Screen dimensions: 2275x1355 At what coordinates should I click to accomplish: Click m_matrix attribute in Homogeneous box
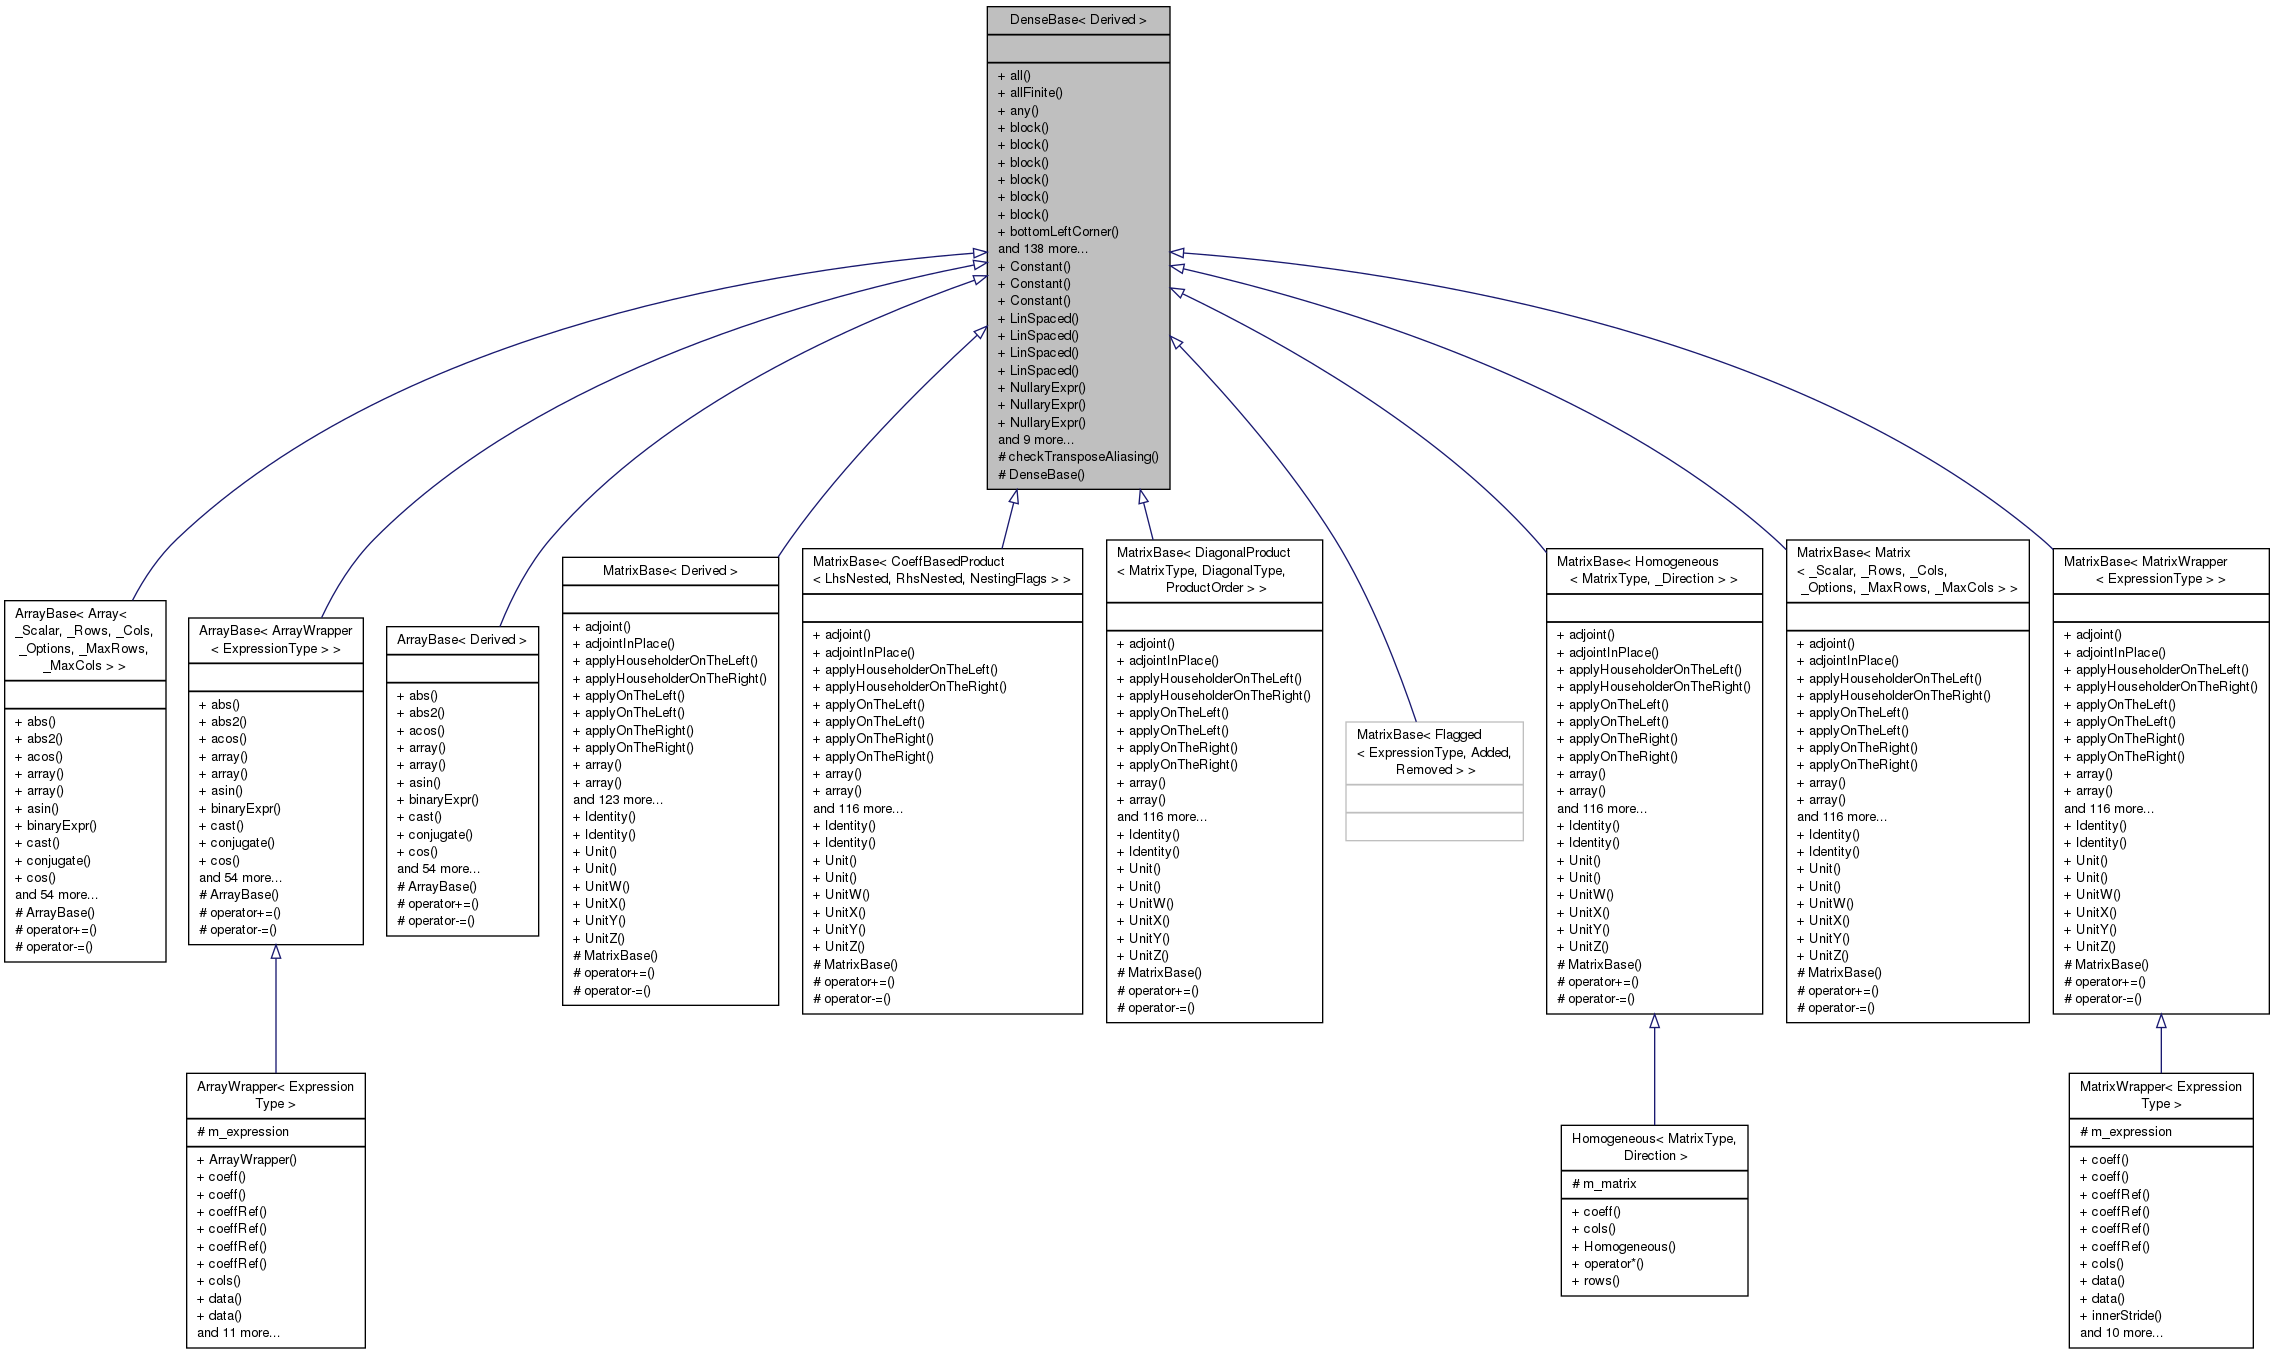(1609, 1184)
